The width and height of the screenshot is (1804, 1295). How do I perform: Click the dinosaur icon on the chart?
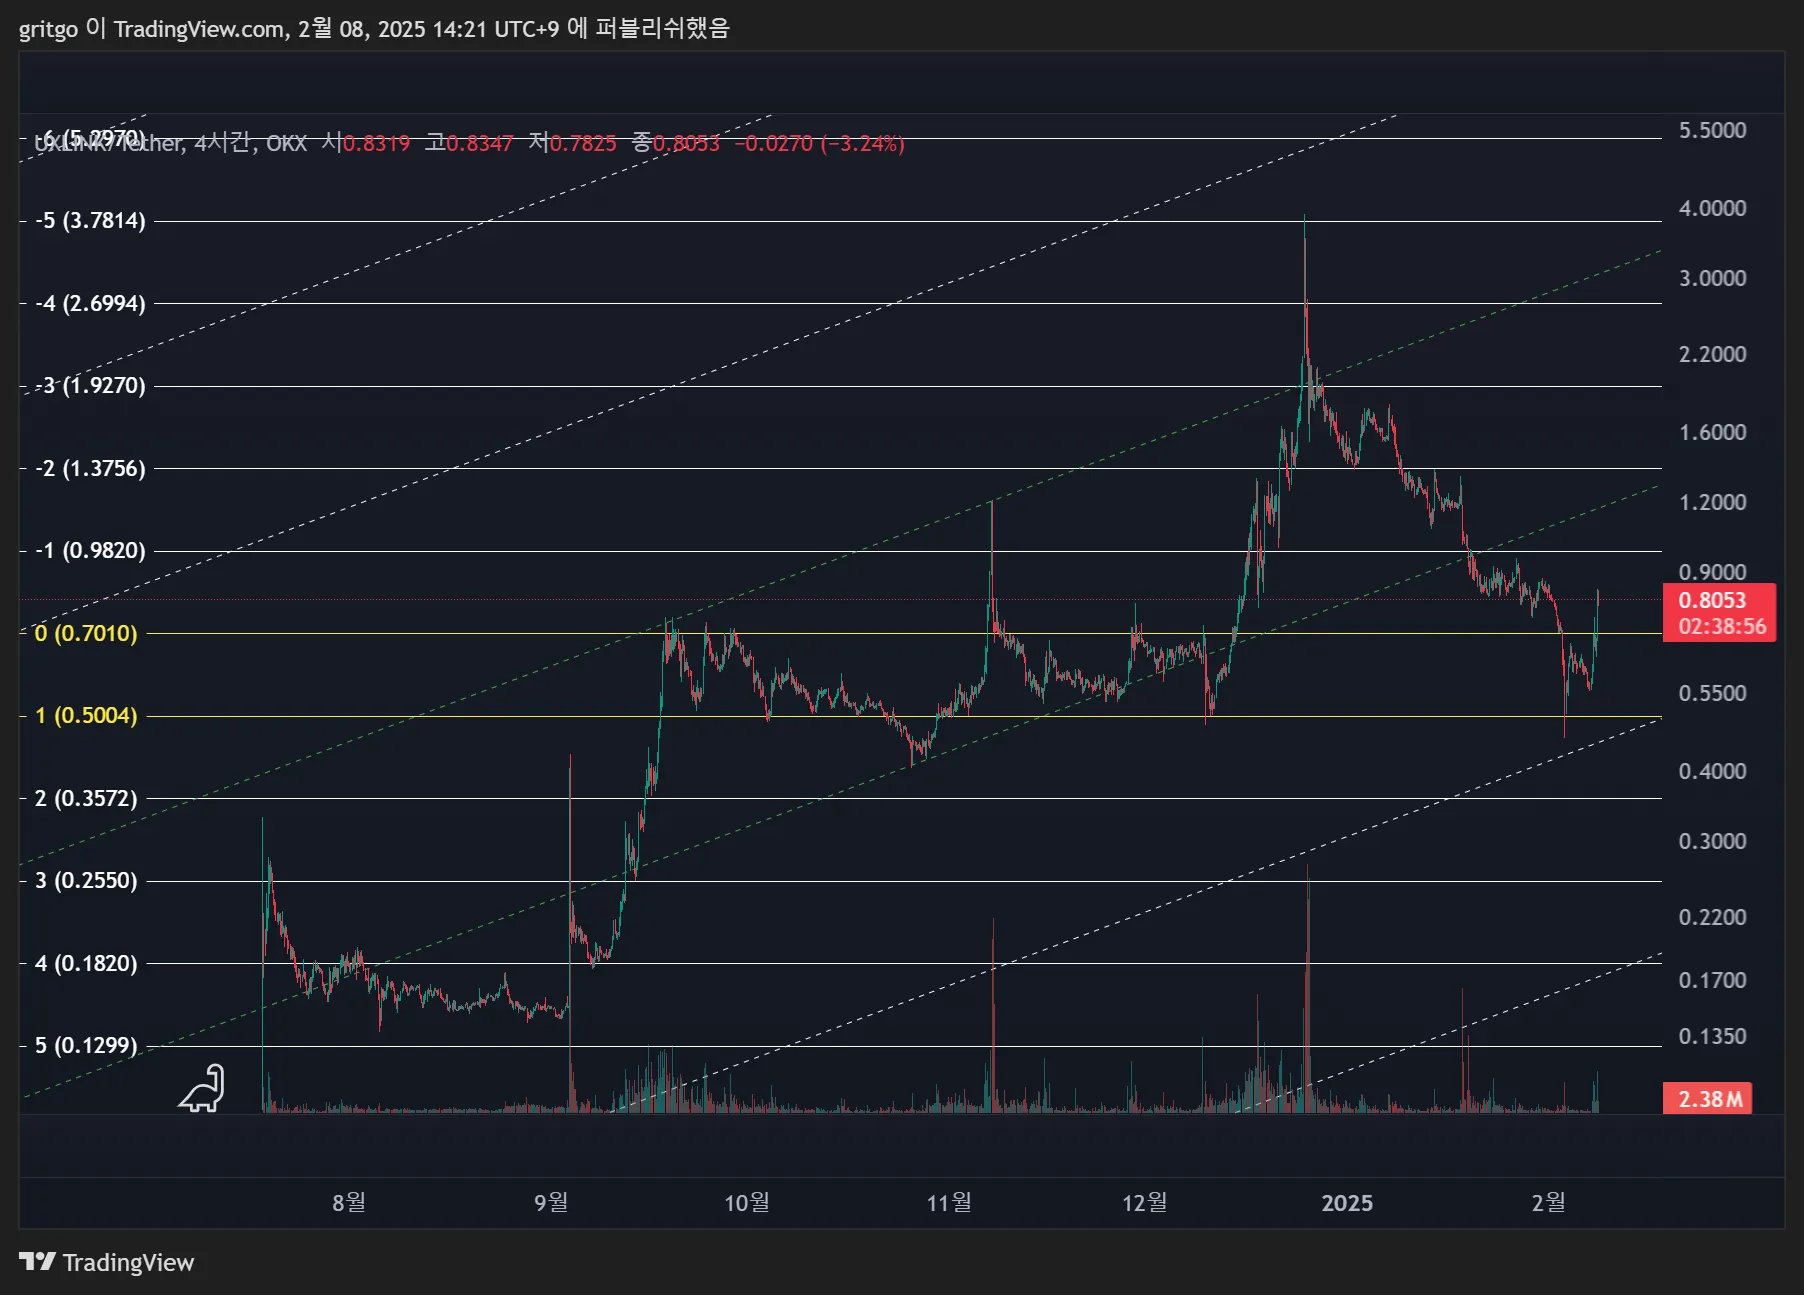coord(202,1088)
